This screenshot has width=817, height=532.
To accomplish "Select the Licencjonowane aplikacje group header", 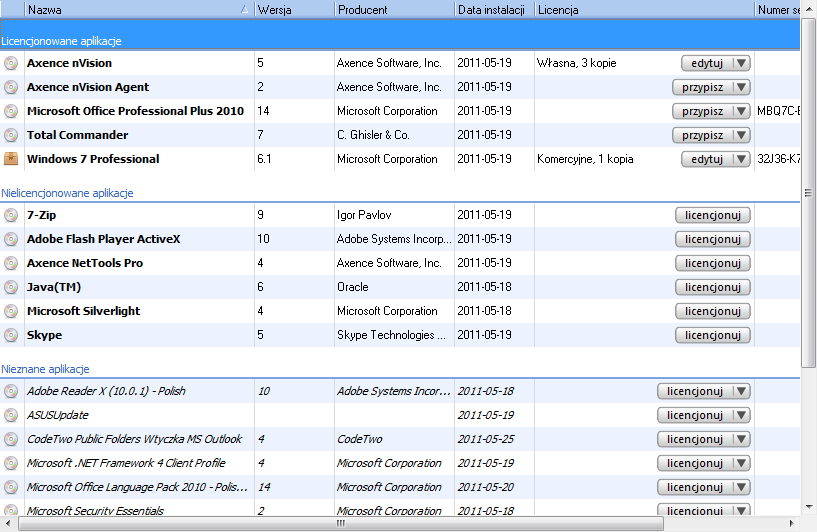I will point(400,35).
